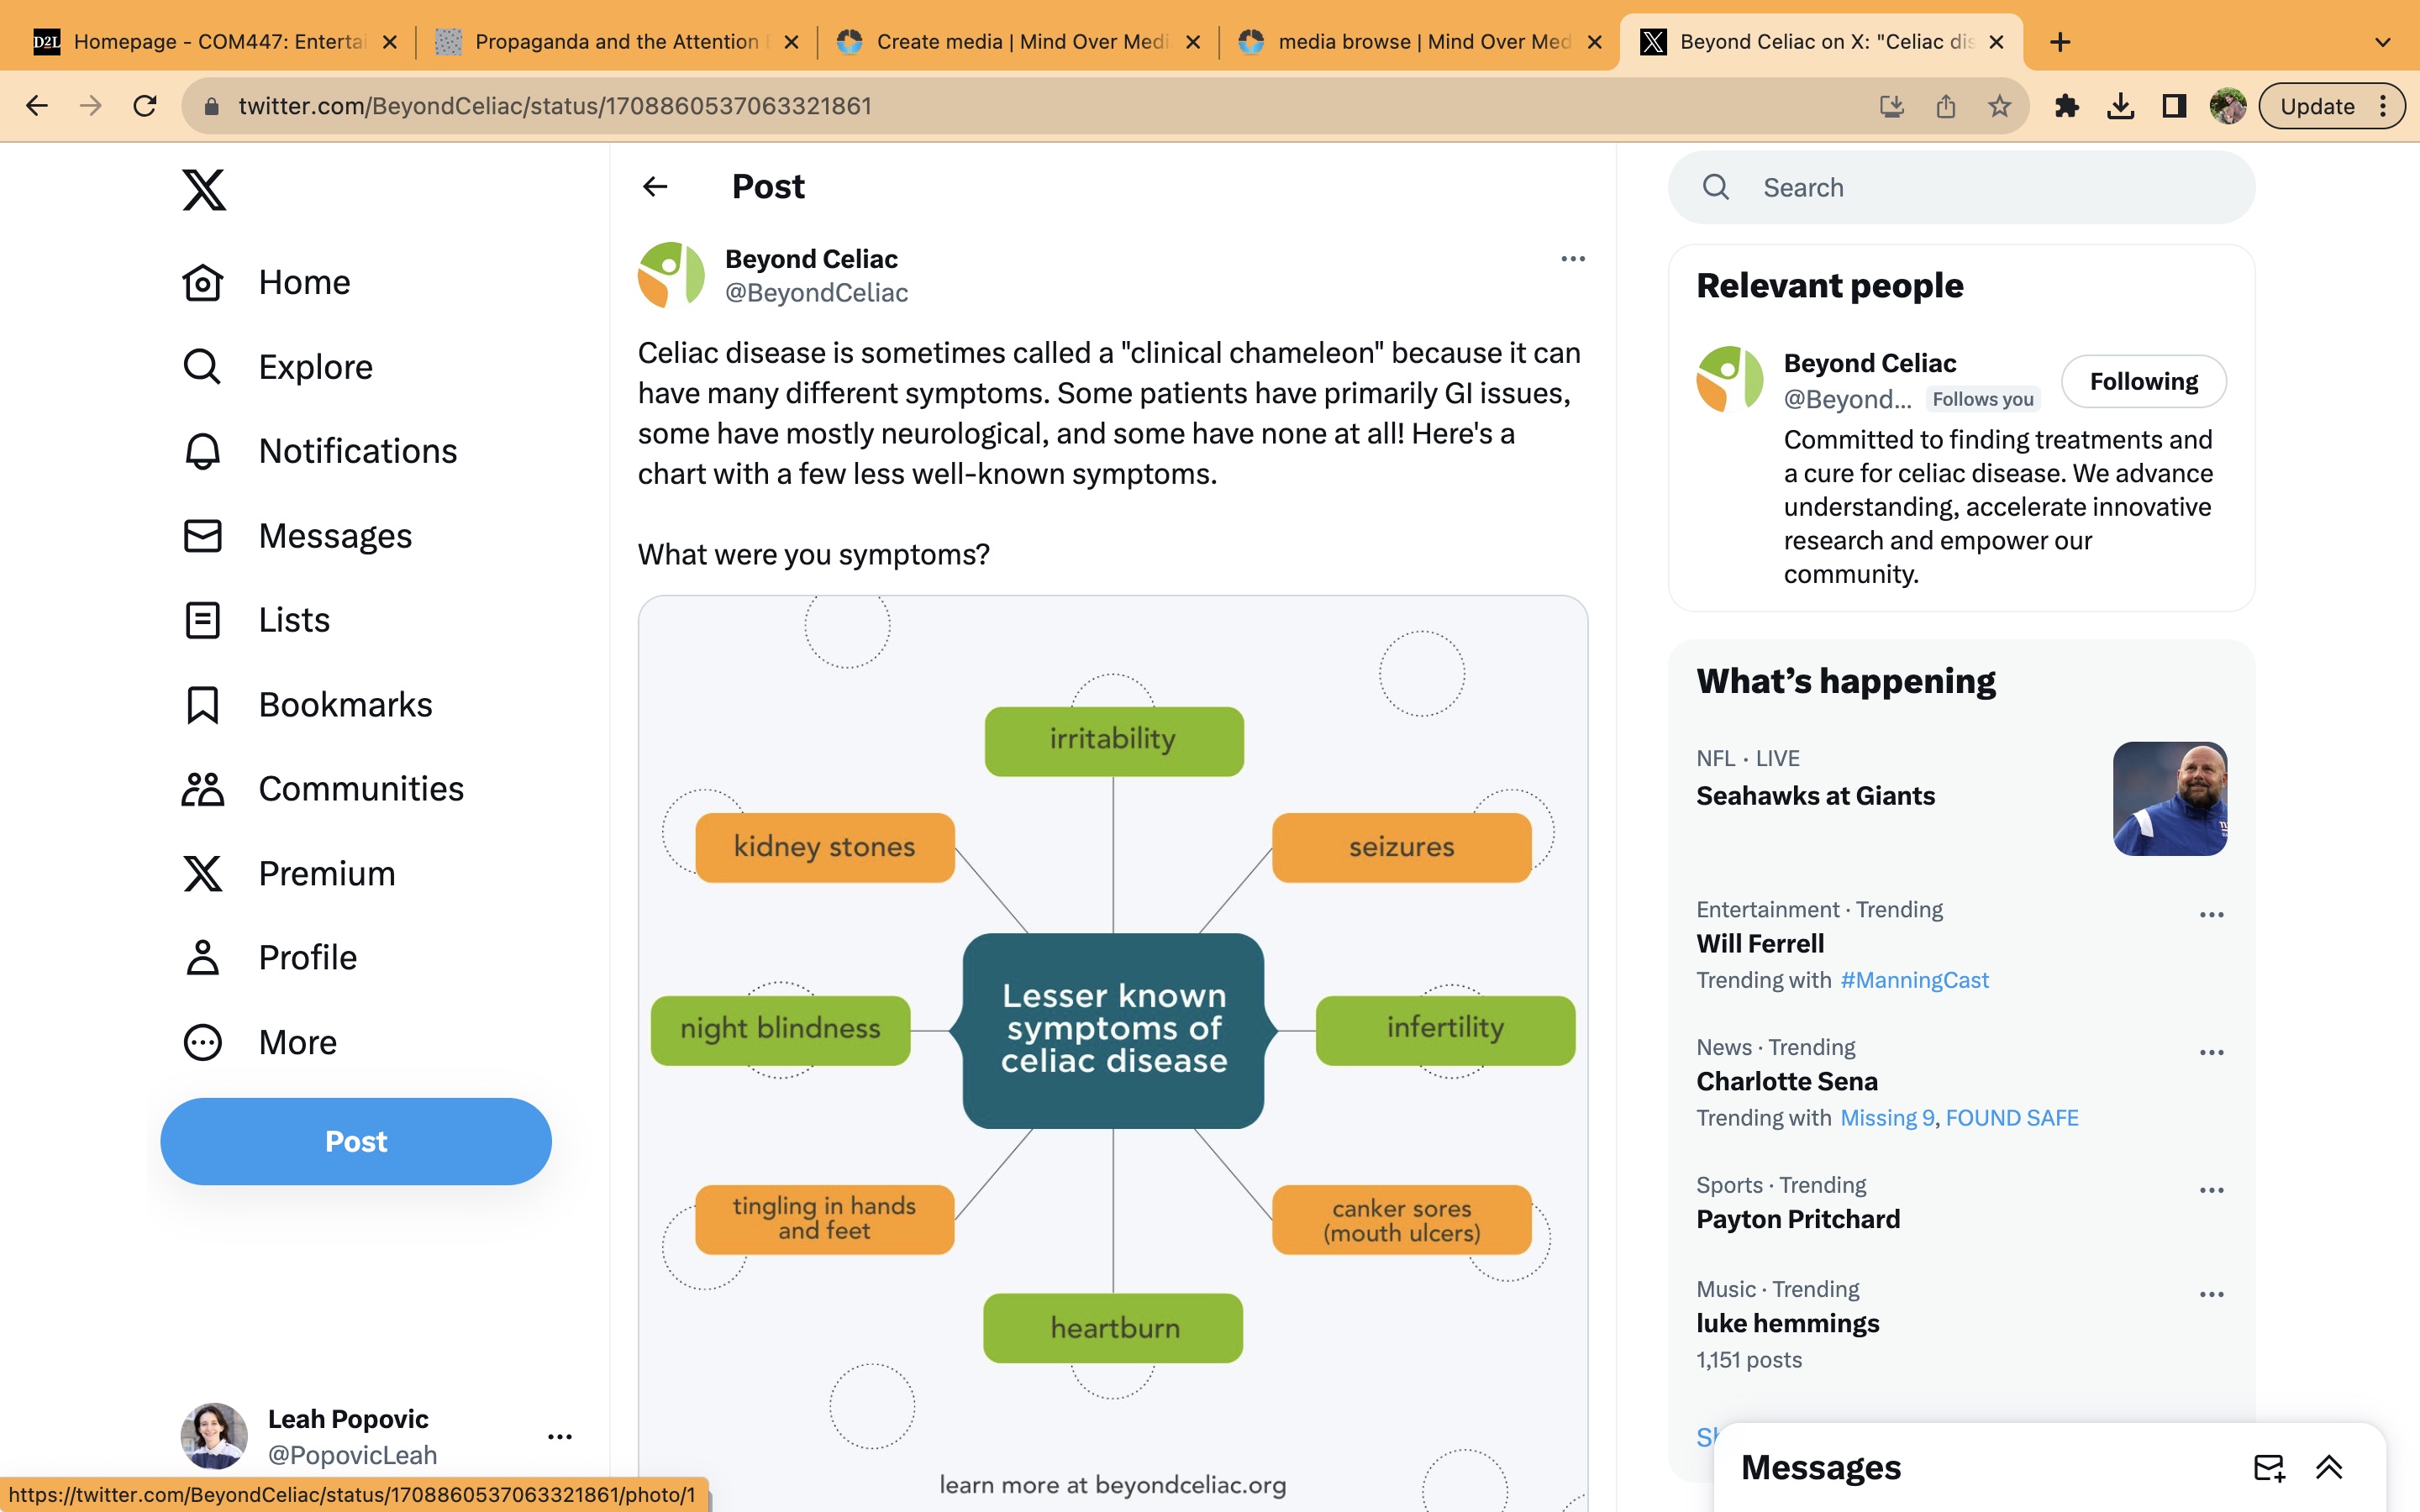This screenshot has height=1512, width=2420.
Task: Open more options on Beyond Celiac post
Action: tap(1572, 259)
